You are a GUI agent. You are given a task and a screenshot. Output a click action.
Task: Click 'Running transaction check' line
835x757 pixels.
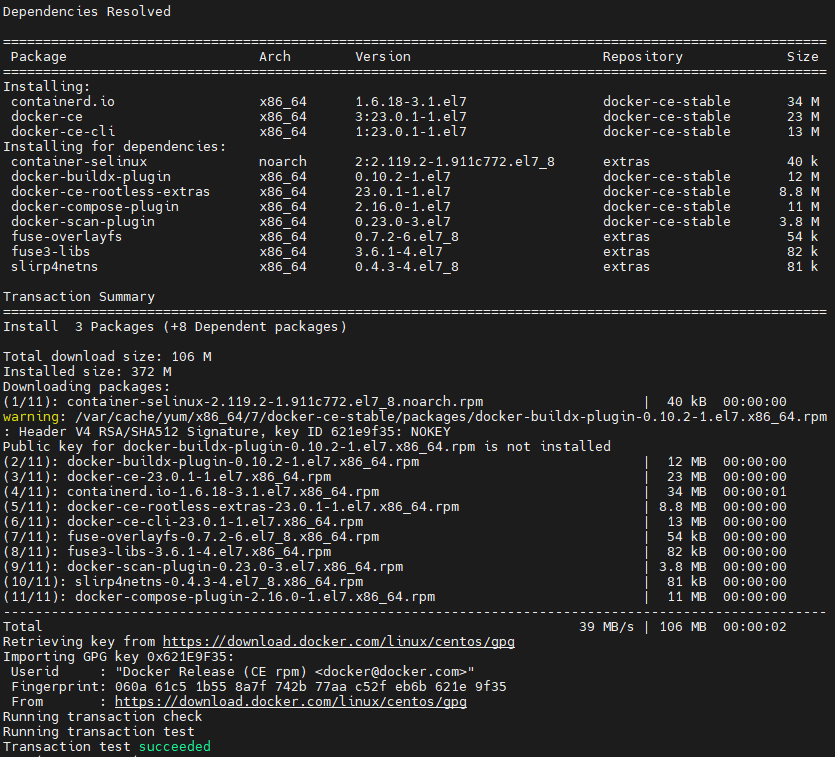point(103,717)
